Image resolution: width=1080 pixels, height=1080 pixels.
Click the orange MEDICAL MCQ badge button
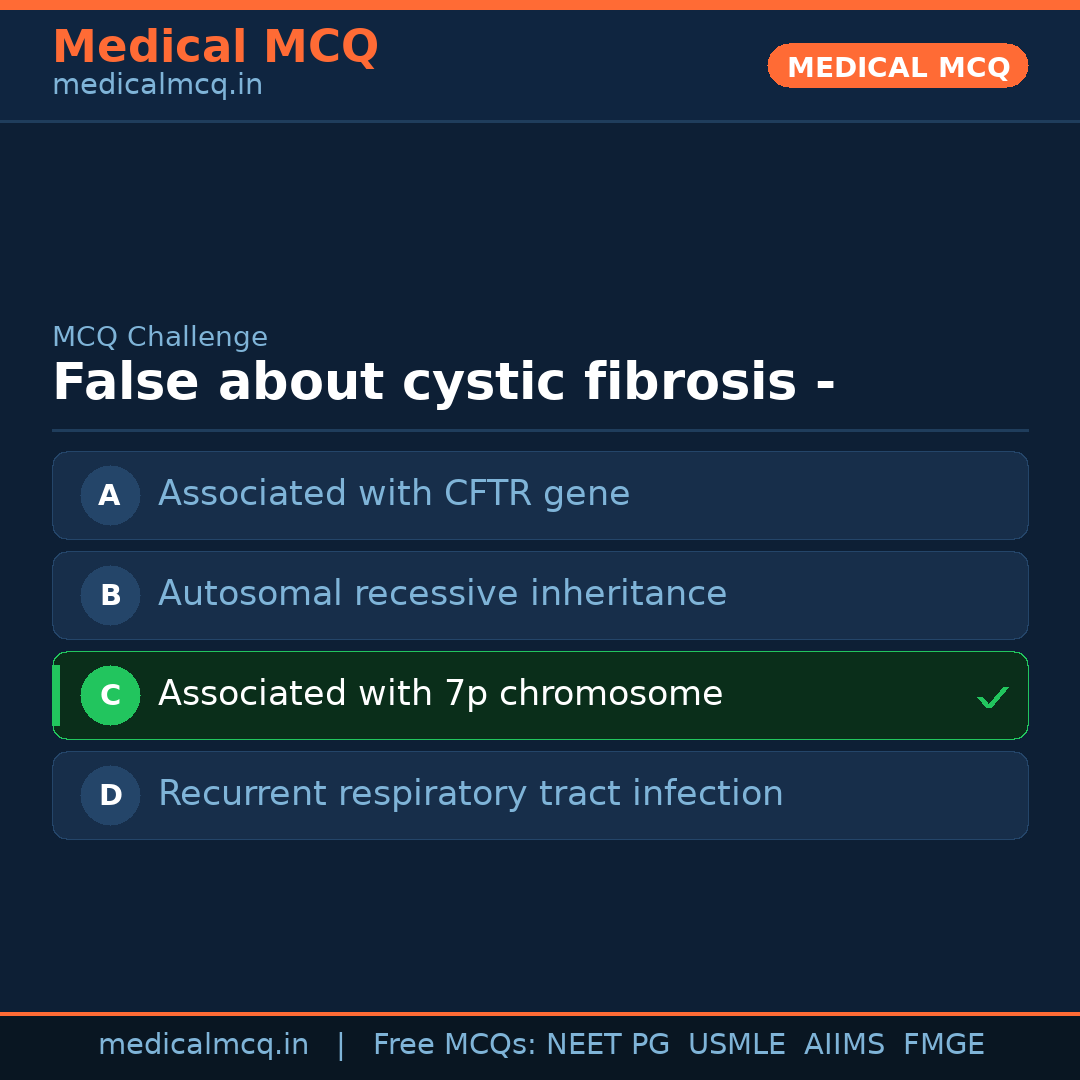(x=897, y=66)
